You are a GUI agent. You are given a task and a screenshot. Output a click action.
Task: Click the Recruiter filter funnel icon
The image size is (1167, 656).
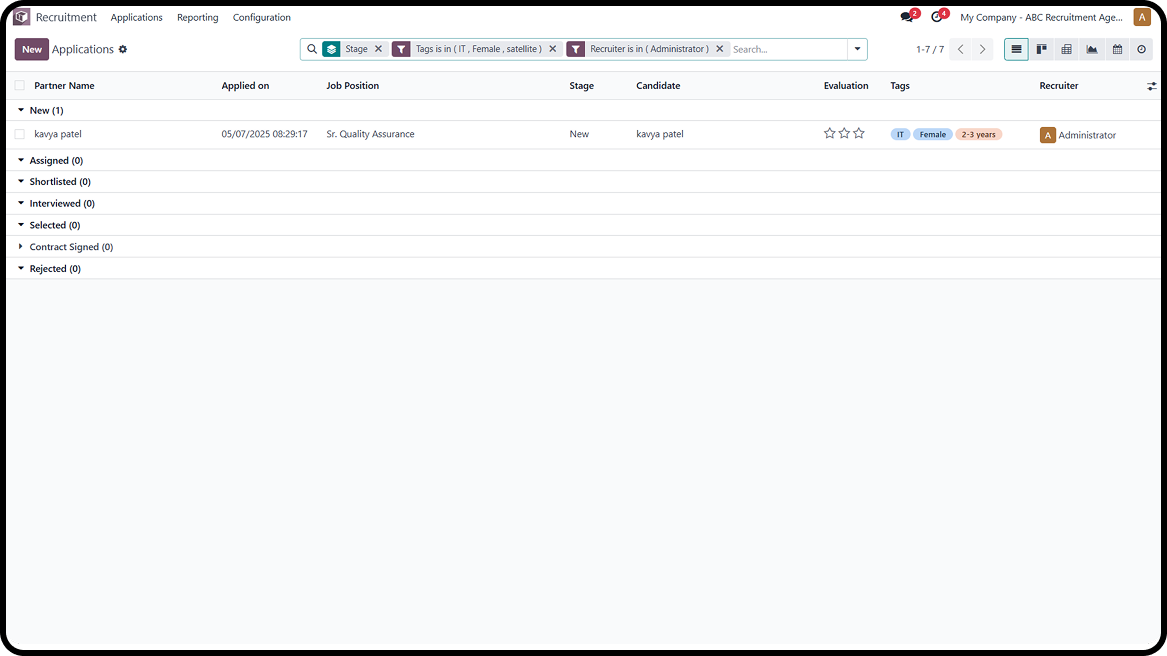click(x=575, y=49)
